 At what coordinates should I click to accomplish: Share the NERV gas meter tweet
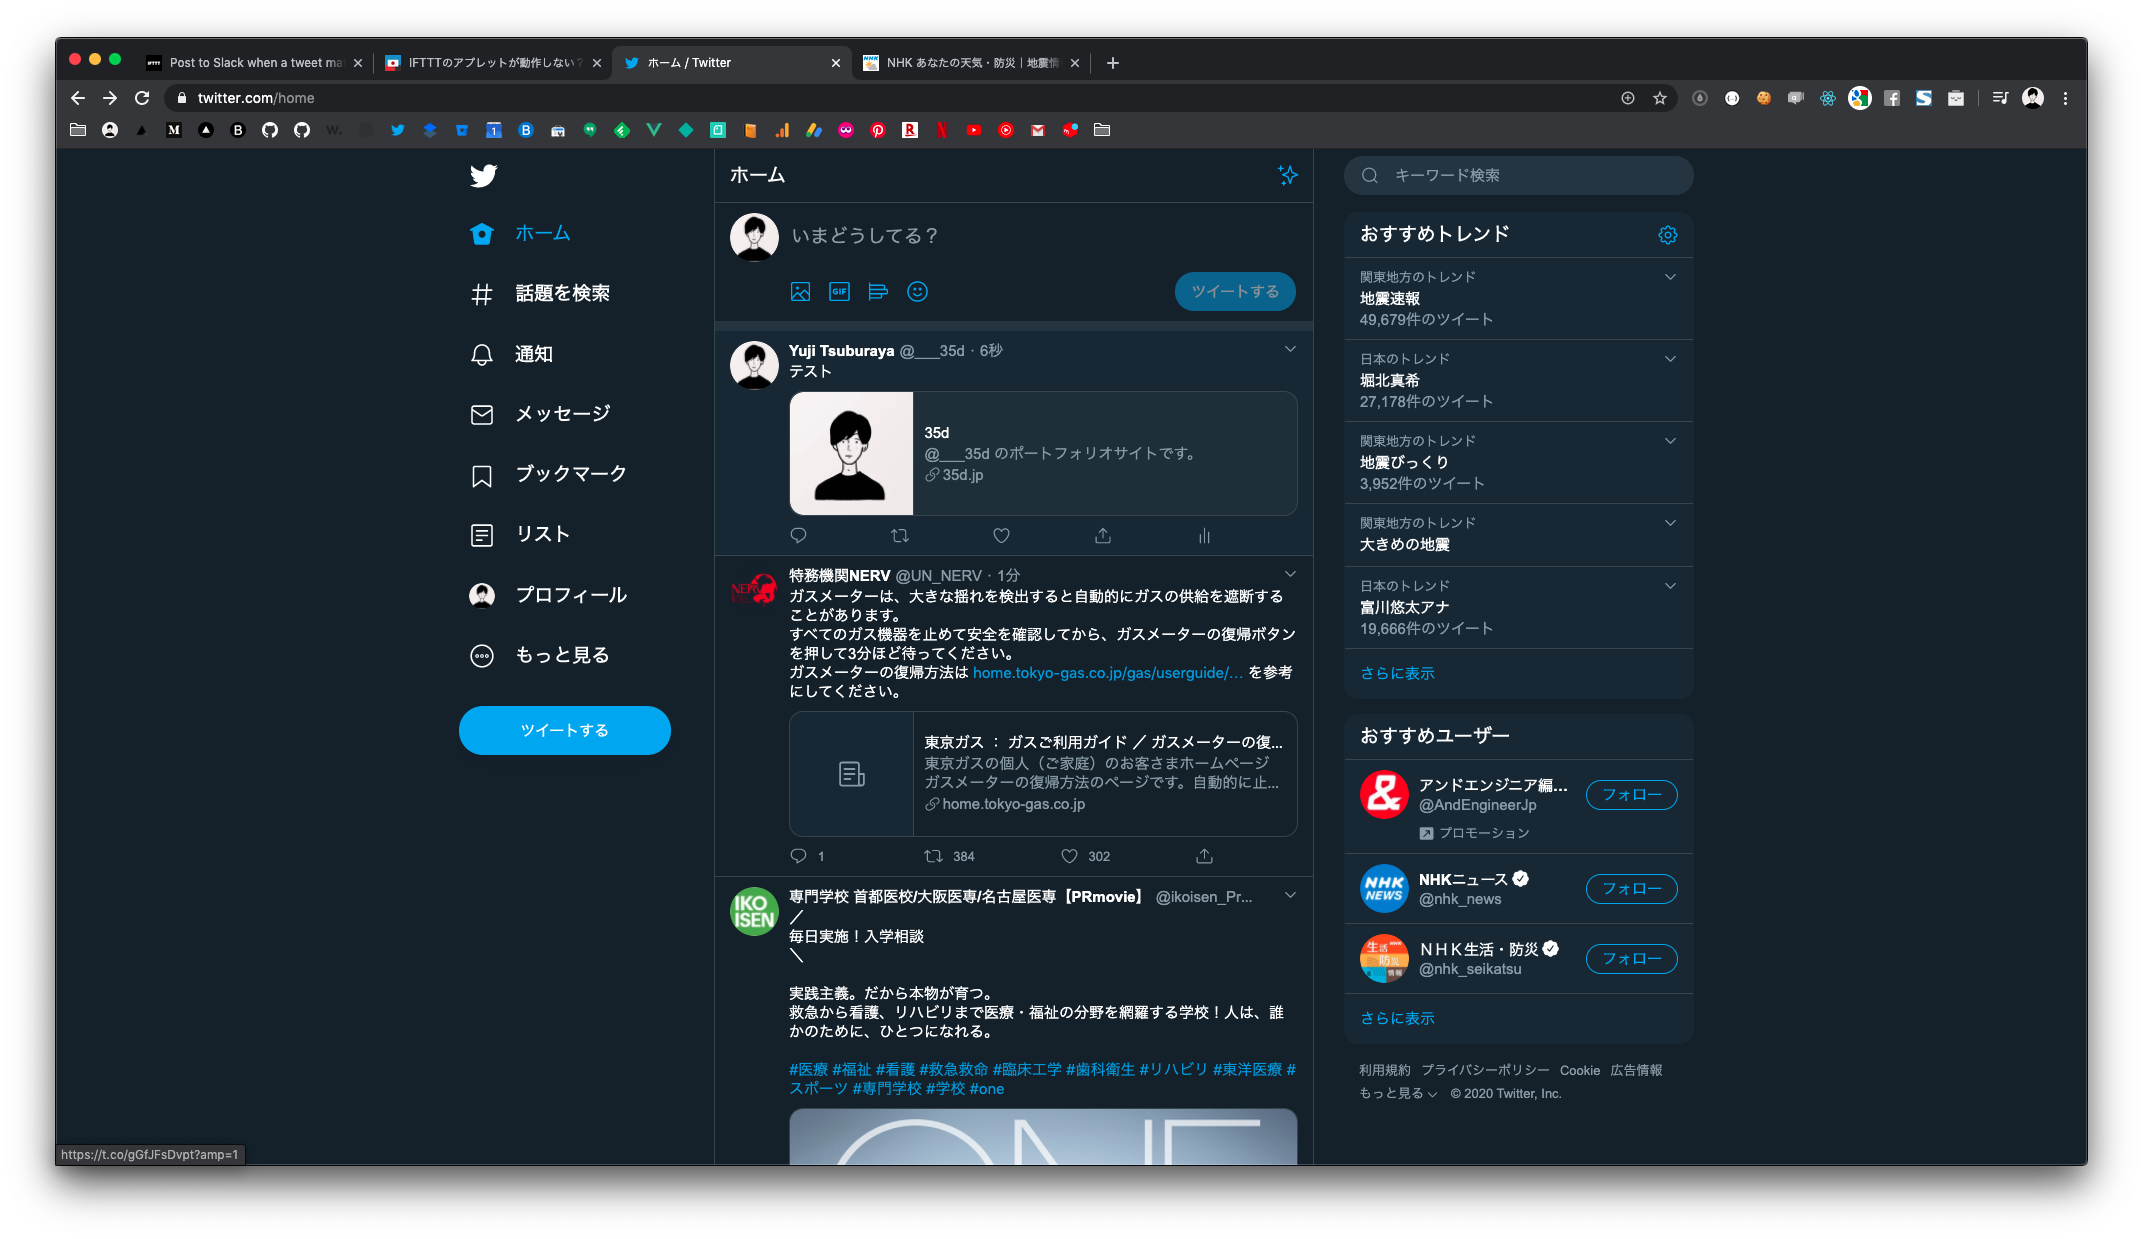pos(1204,856)
